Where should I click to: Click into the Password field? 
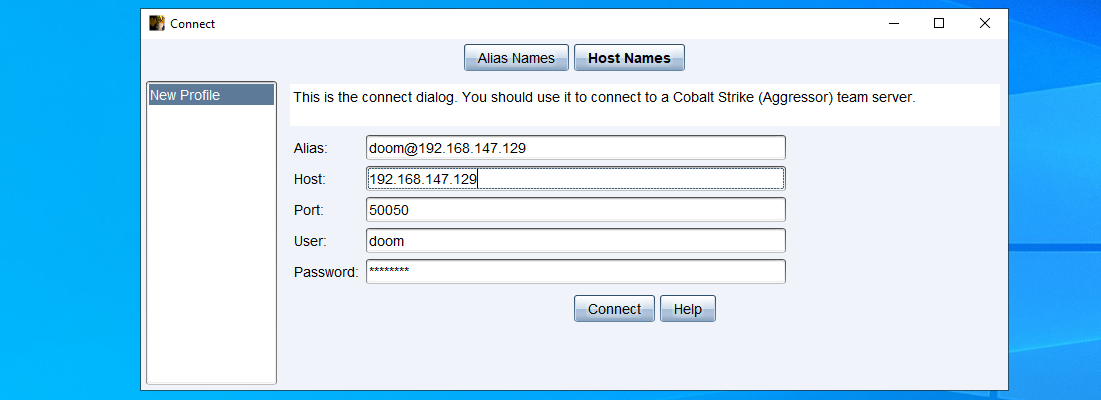pos(575,272)
